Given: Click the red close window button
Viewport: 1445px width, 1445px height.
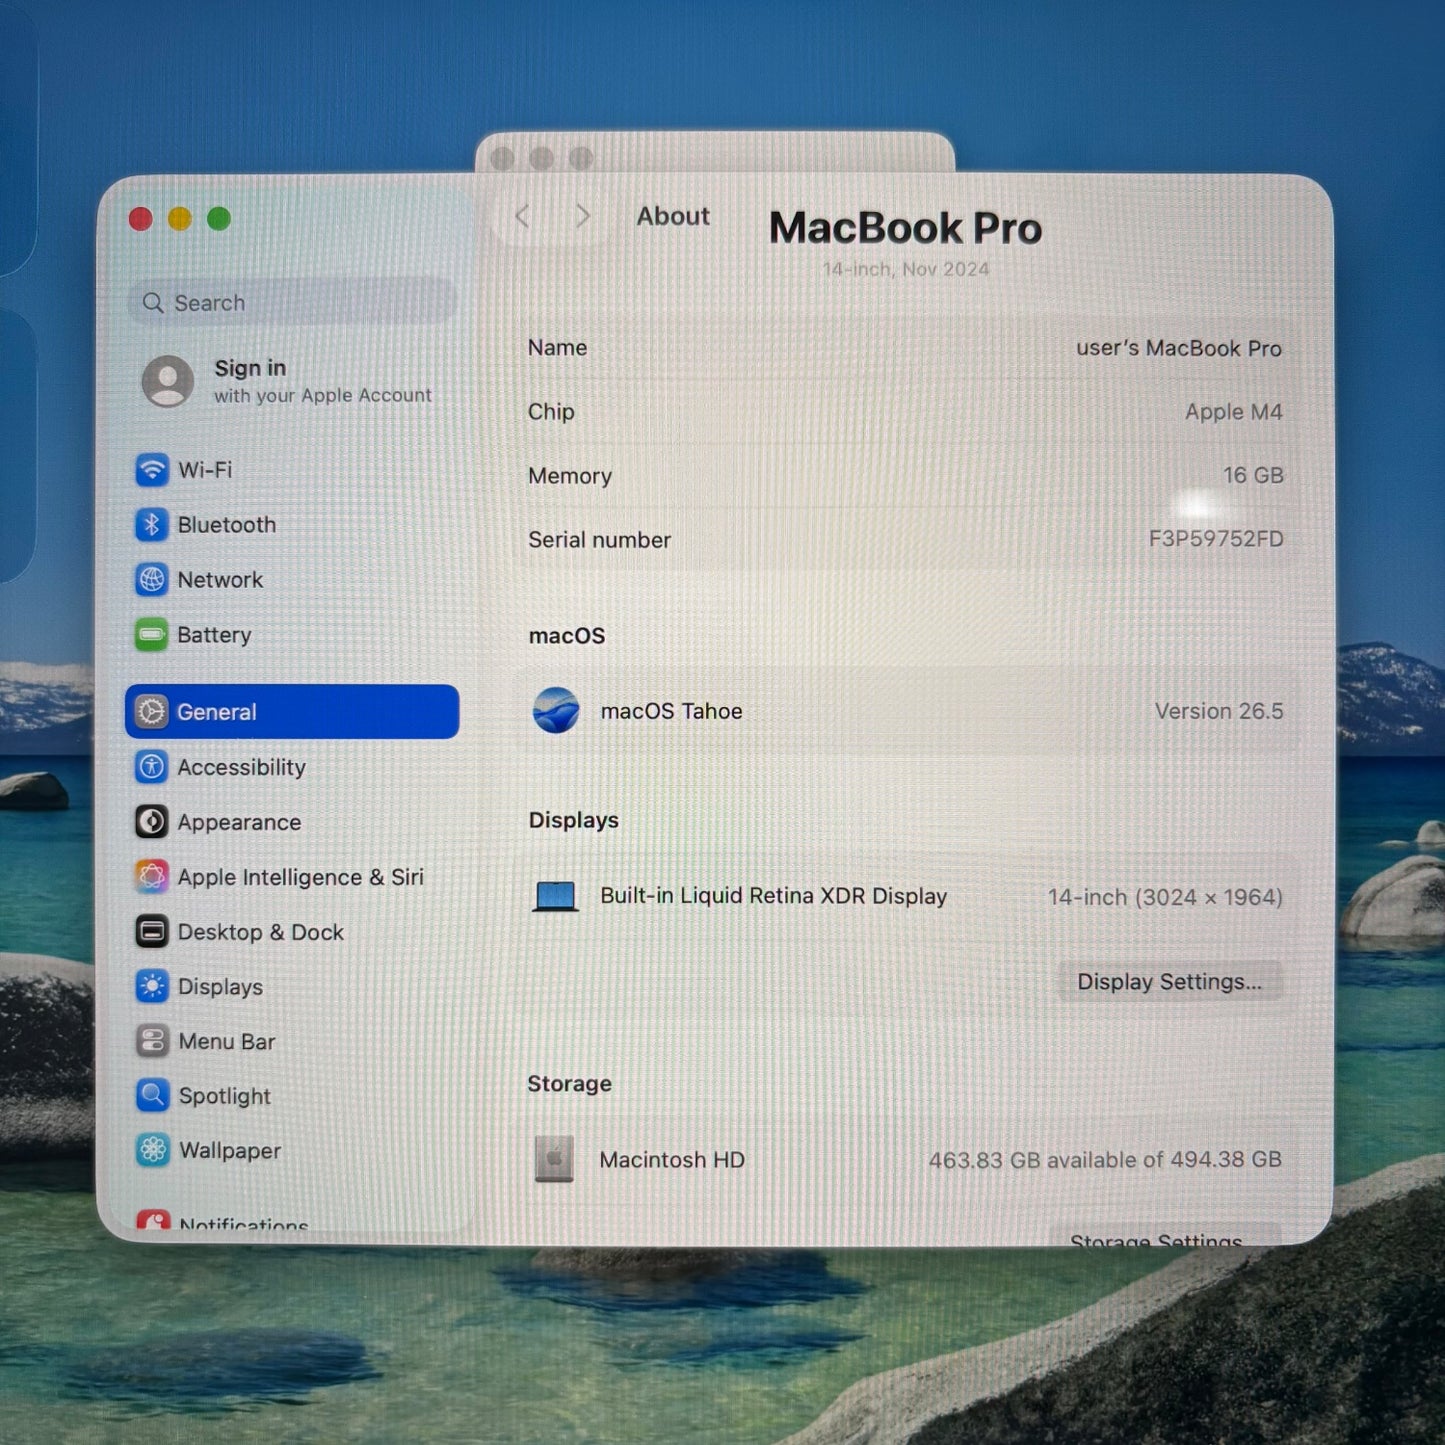Looking at the screenshot, I should (141, 219).
